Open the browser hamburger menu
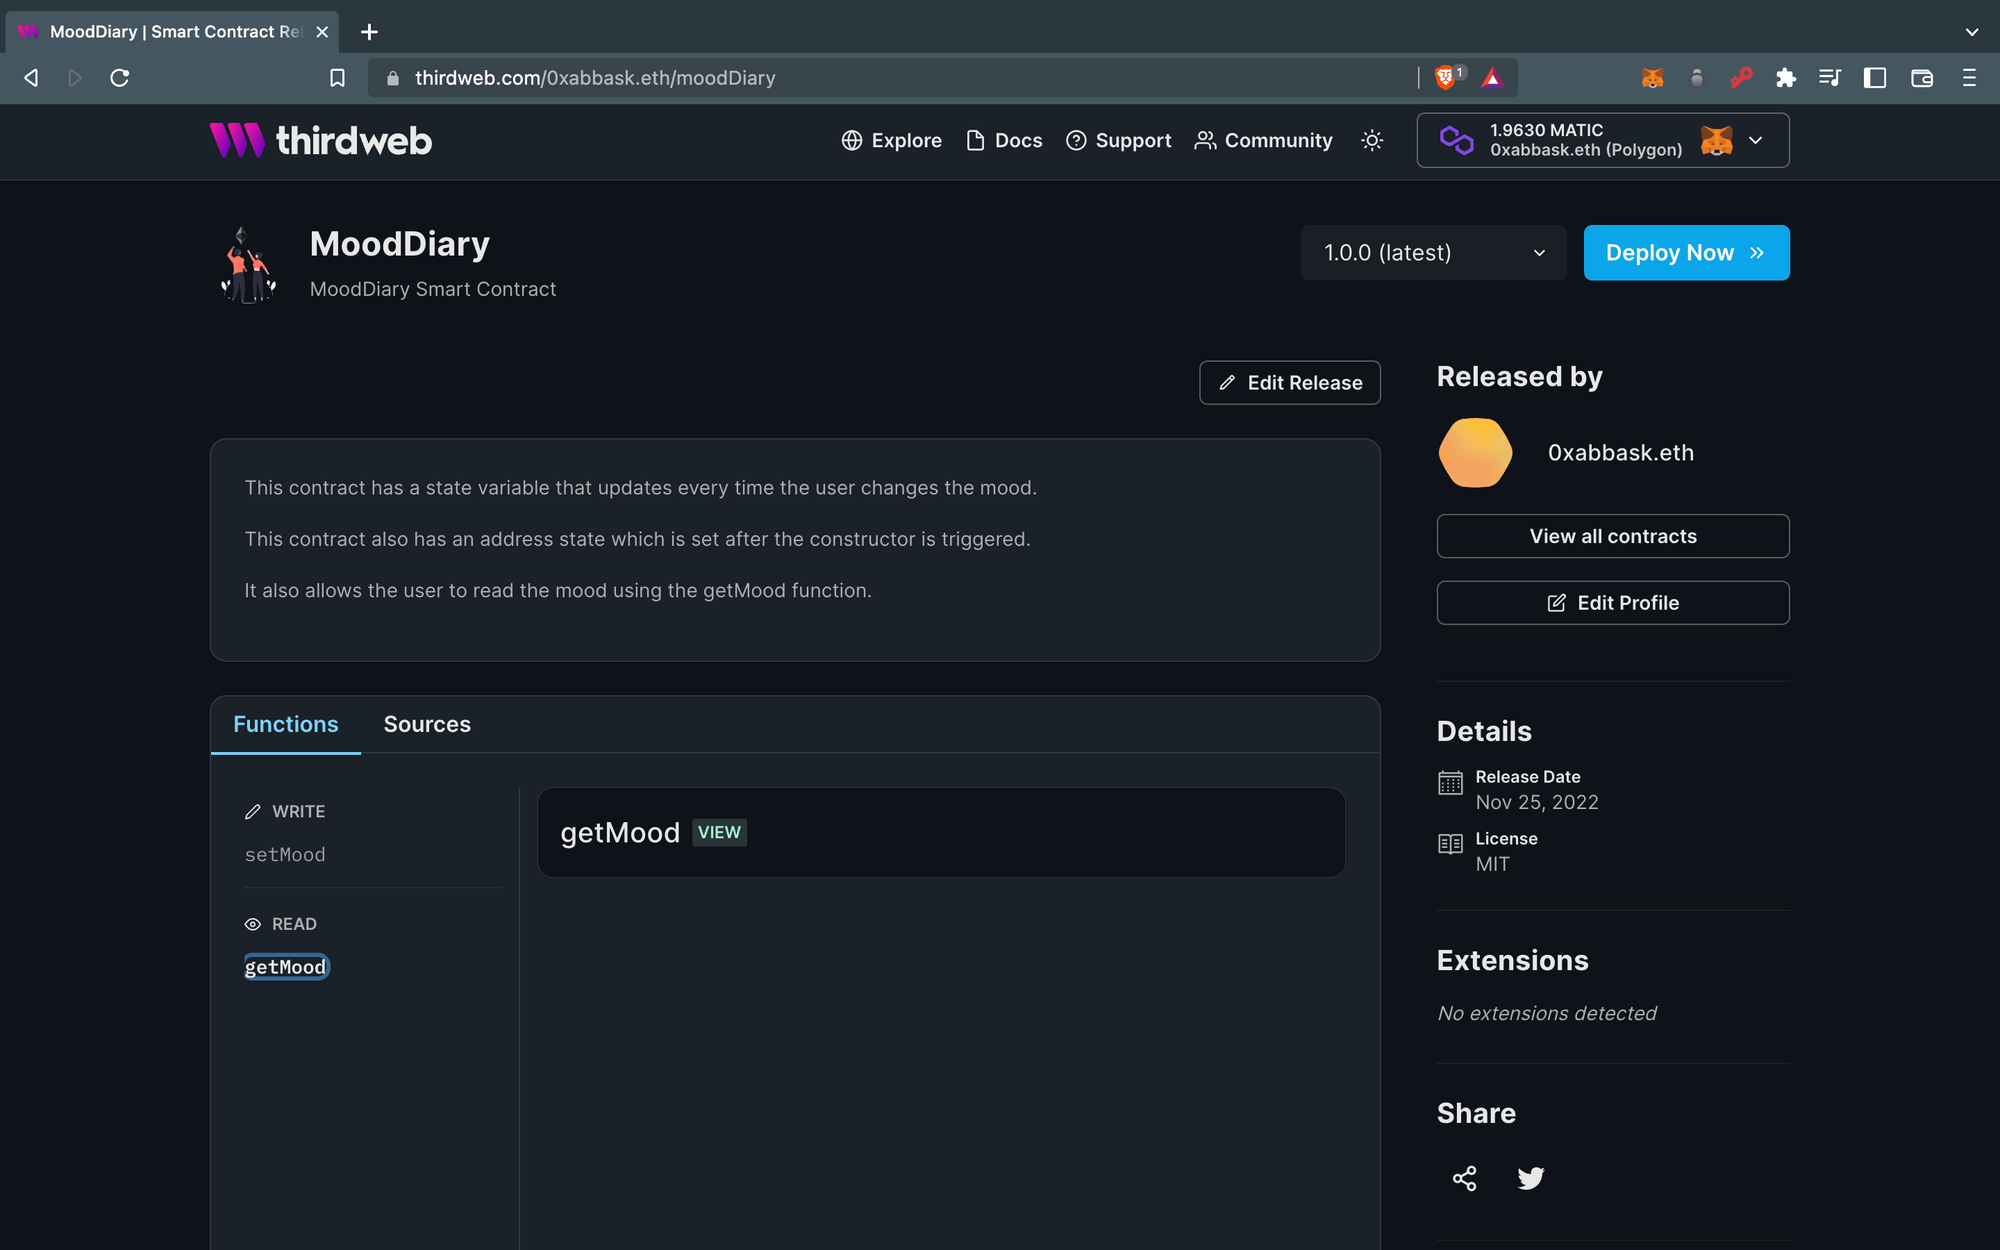This screenshot has width=2000, height=1250. (x=1967, y=77)
